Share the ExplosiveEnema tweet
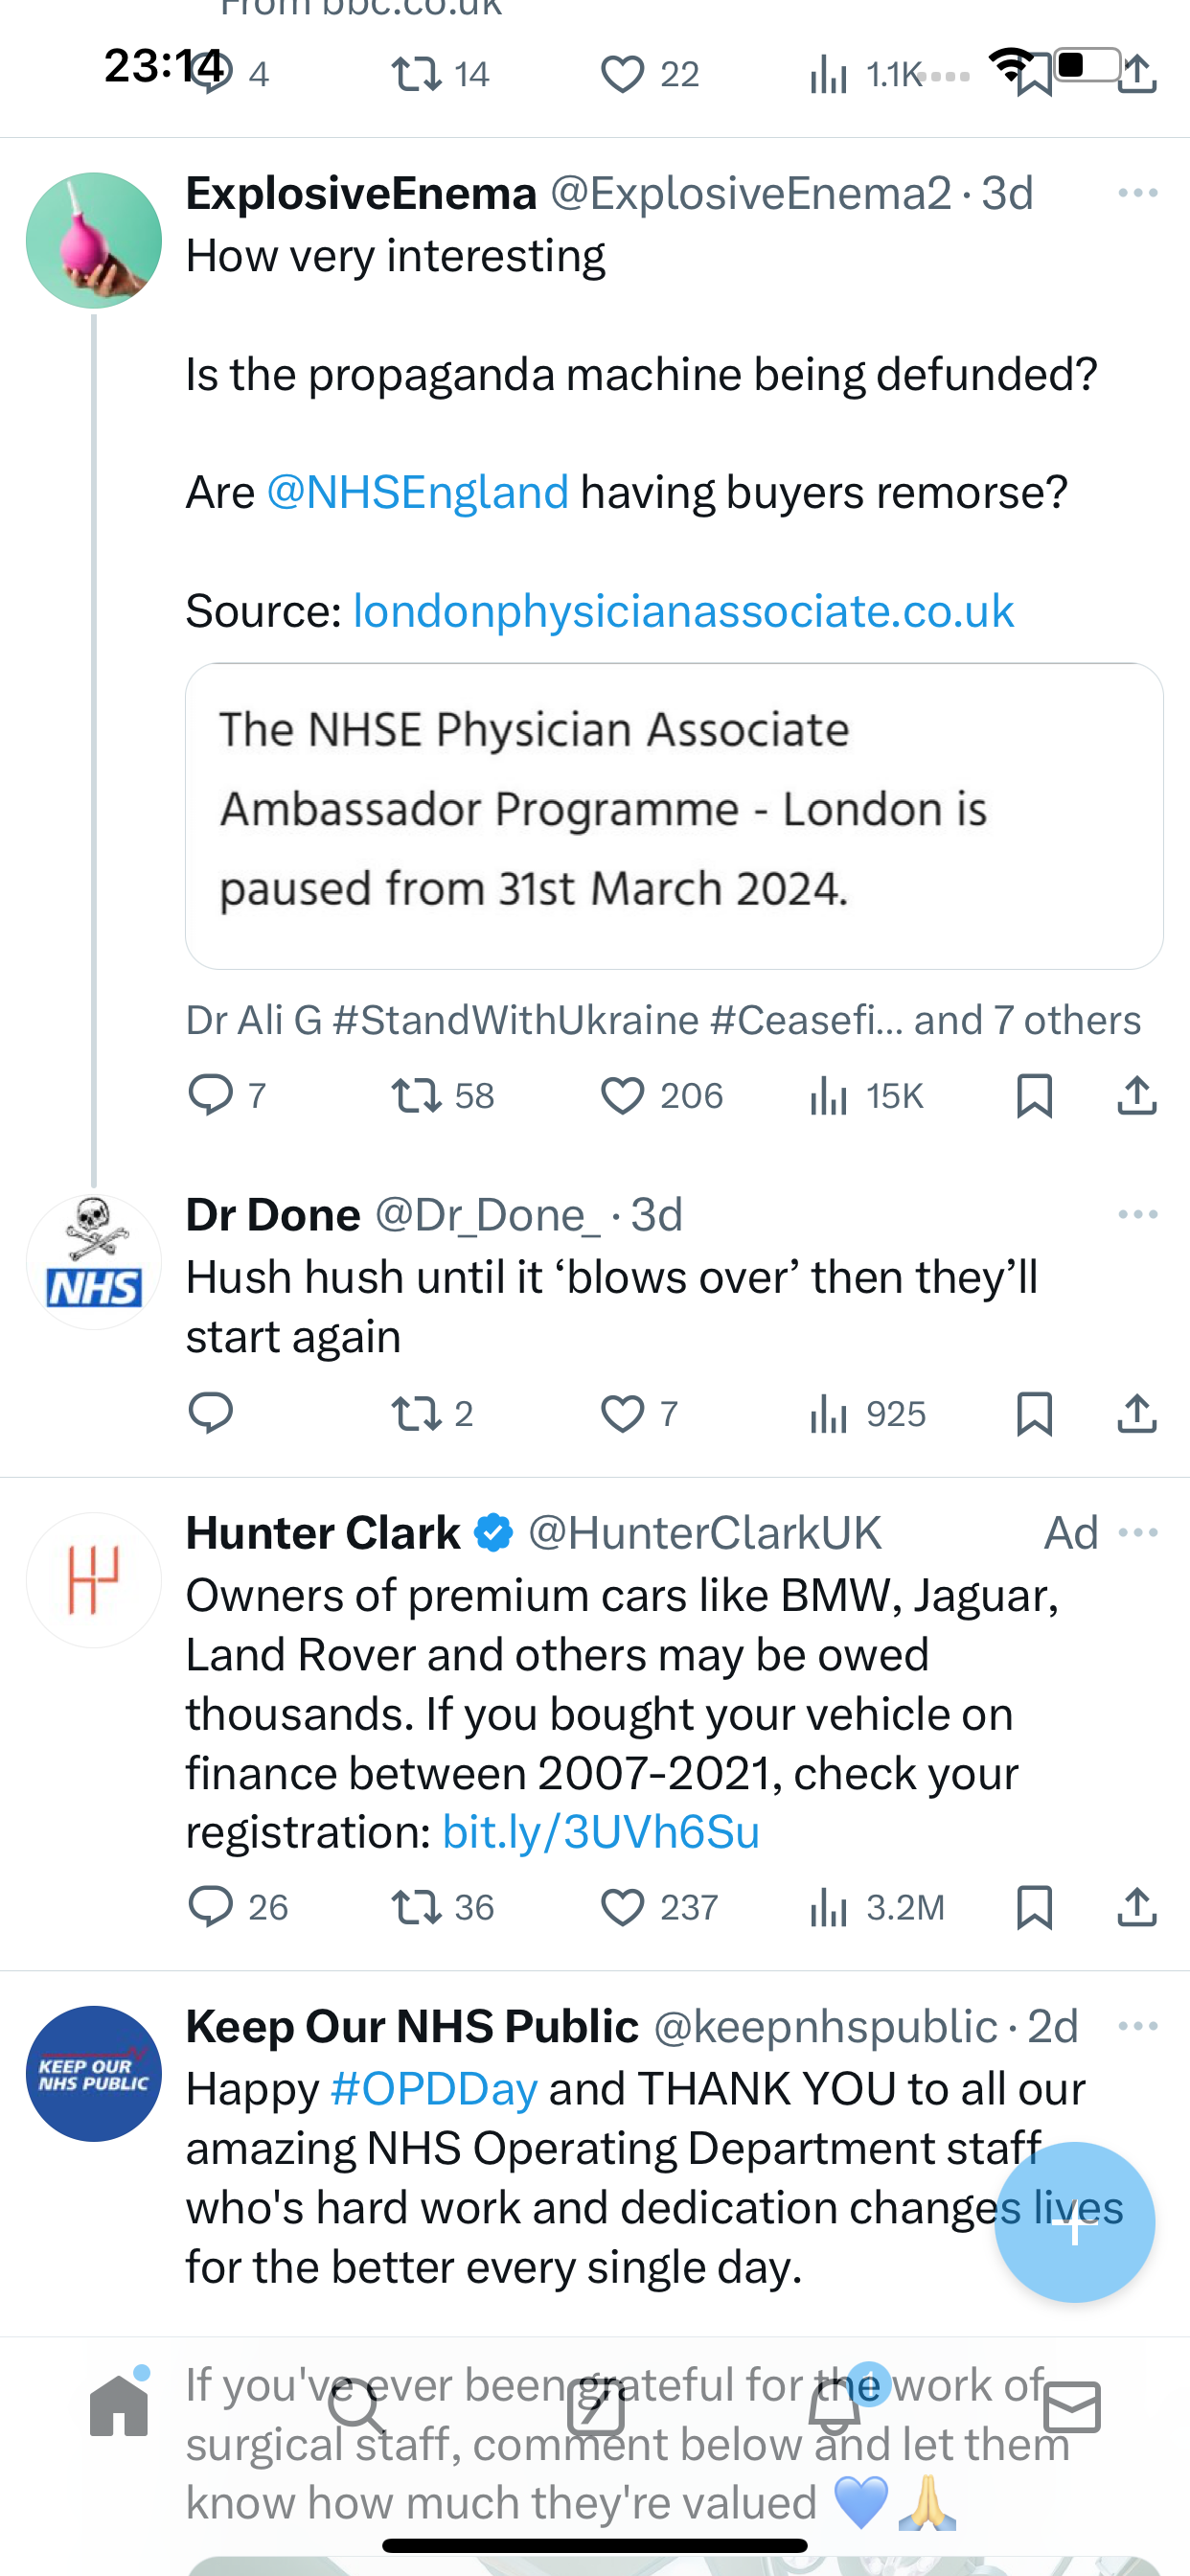This screenshot has height=2576, width=1190. click(x=1137, y=1096)
